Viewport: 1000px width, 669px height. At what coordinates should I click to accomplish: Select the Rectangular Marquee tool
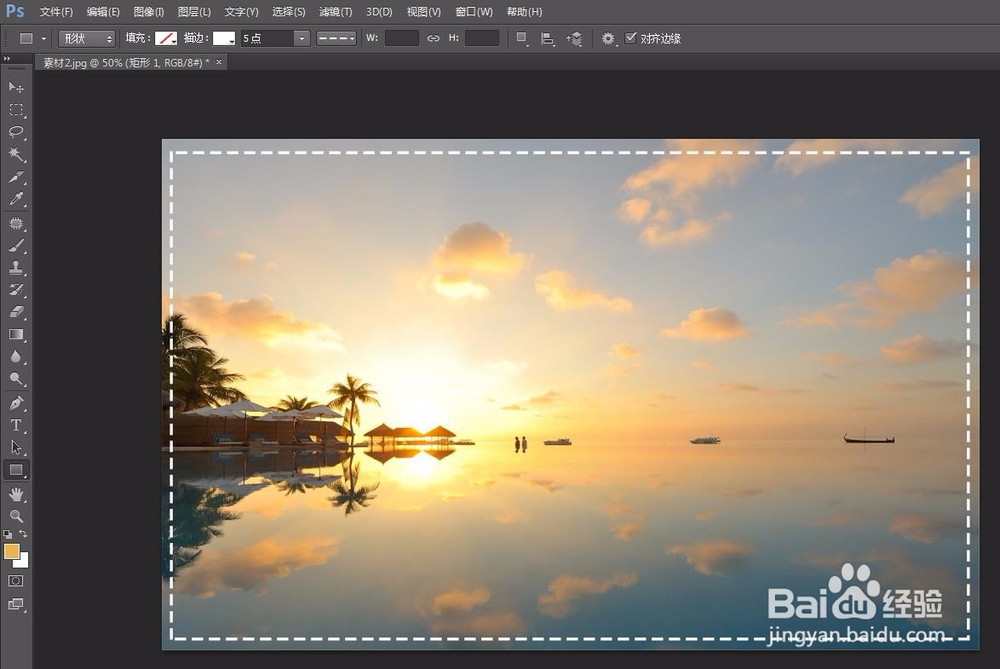(16, 110)
